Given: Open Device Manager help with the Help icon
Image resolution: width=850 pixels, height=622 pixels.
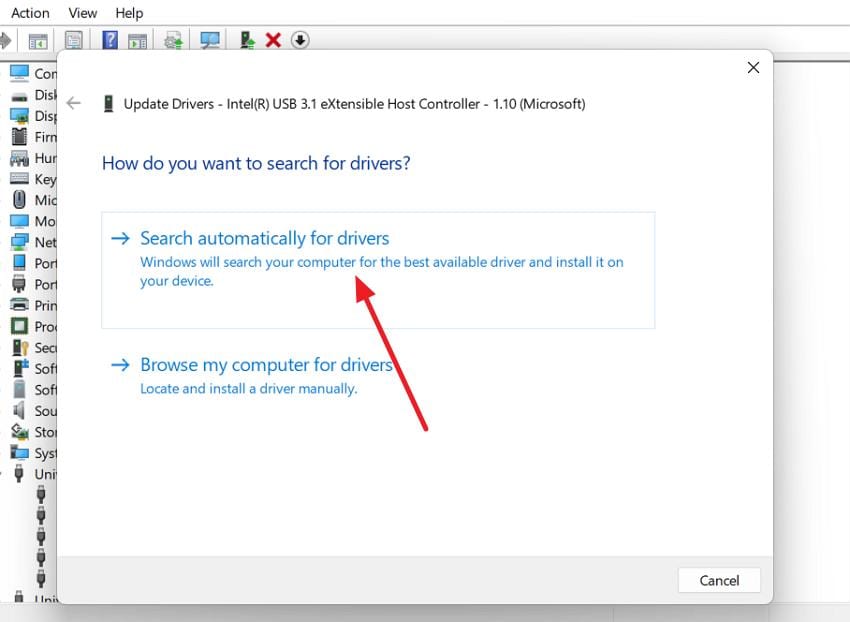Looking at the screenshot, I should 108,40.
